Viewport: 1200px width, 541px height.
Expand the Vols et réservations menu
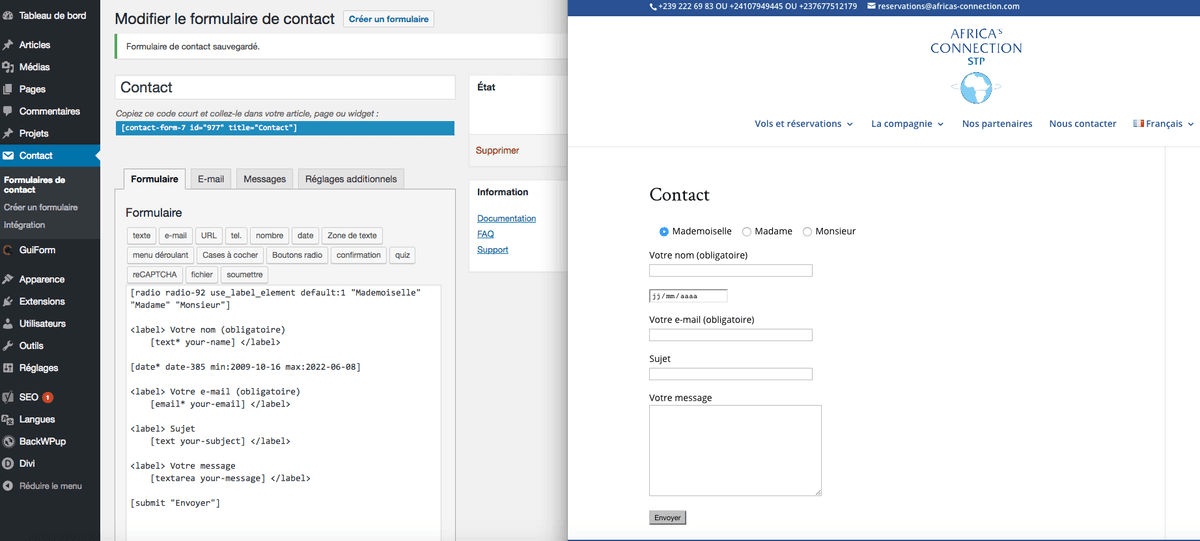pos(804,124)
